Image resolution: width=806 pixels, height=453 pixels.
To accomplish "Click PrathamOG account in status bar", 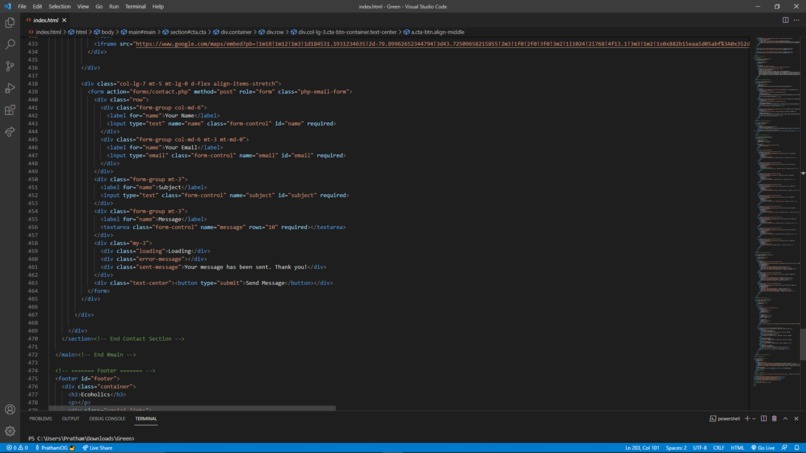I will point(54,448).
